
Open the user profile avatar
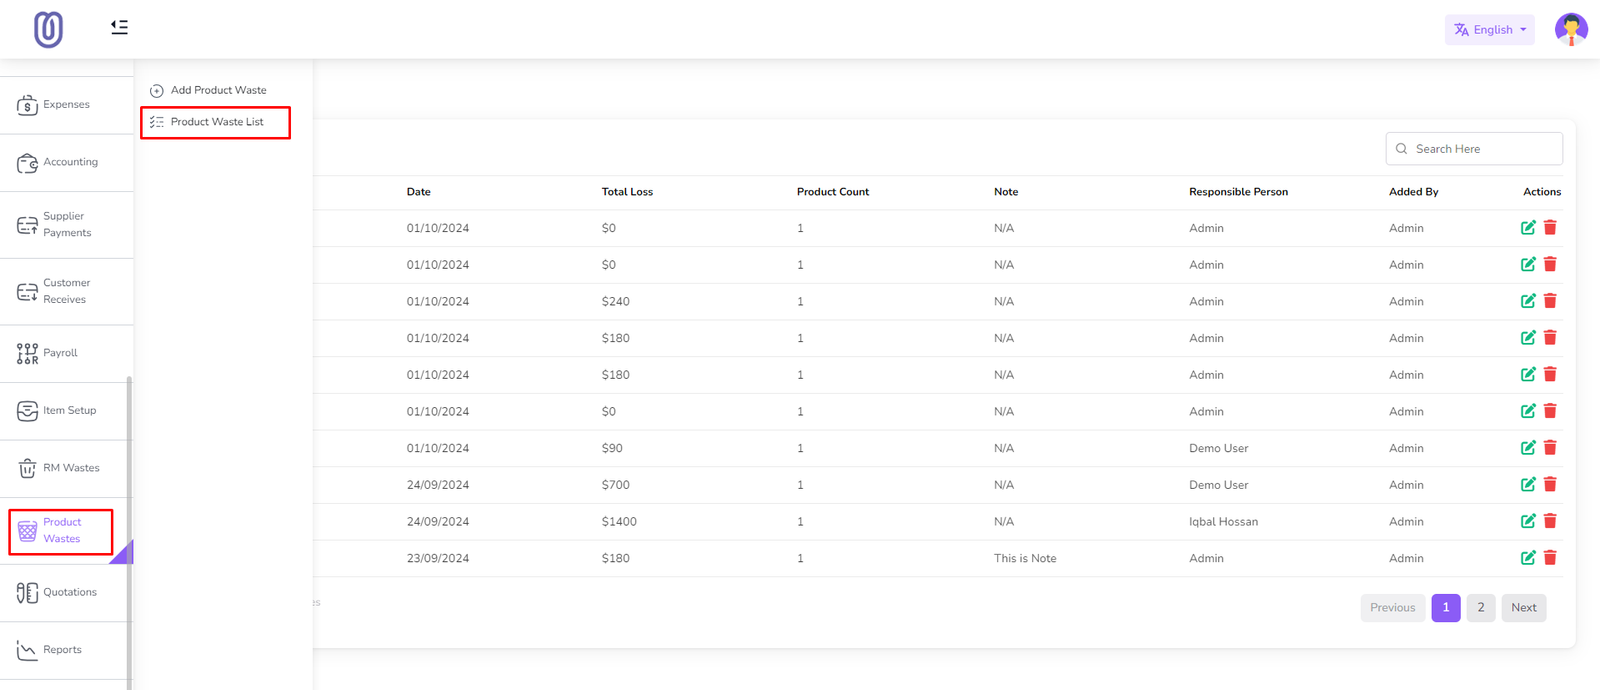coord(1570,29)
